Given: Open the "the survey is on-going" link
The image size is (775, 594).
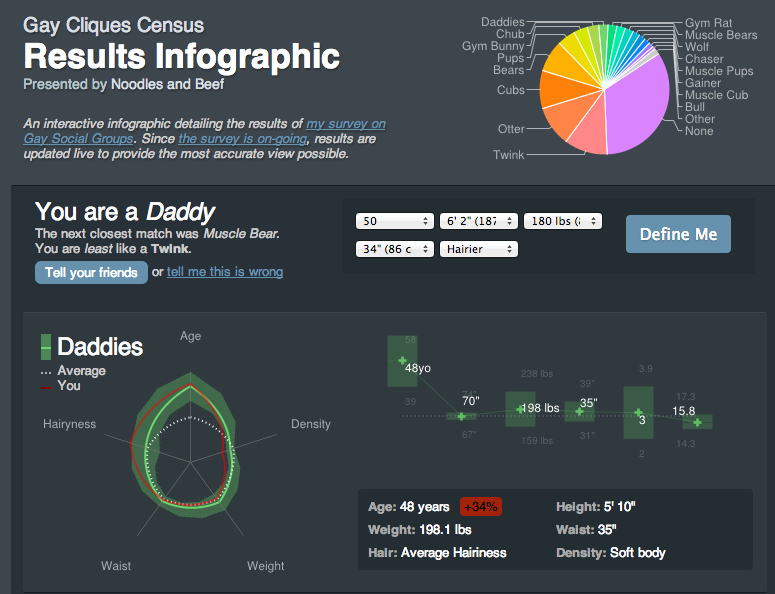Looking at the screenshot, I should [x=243, y=139].
